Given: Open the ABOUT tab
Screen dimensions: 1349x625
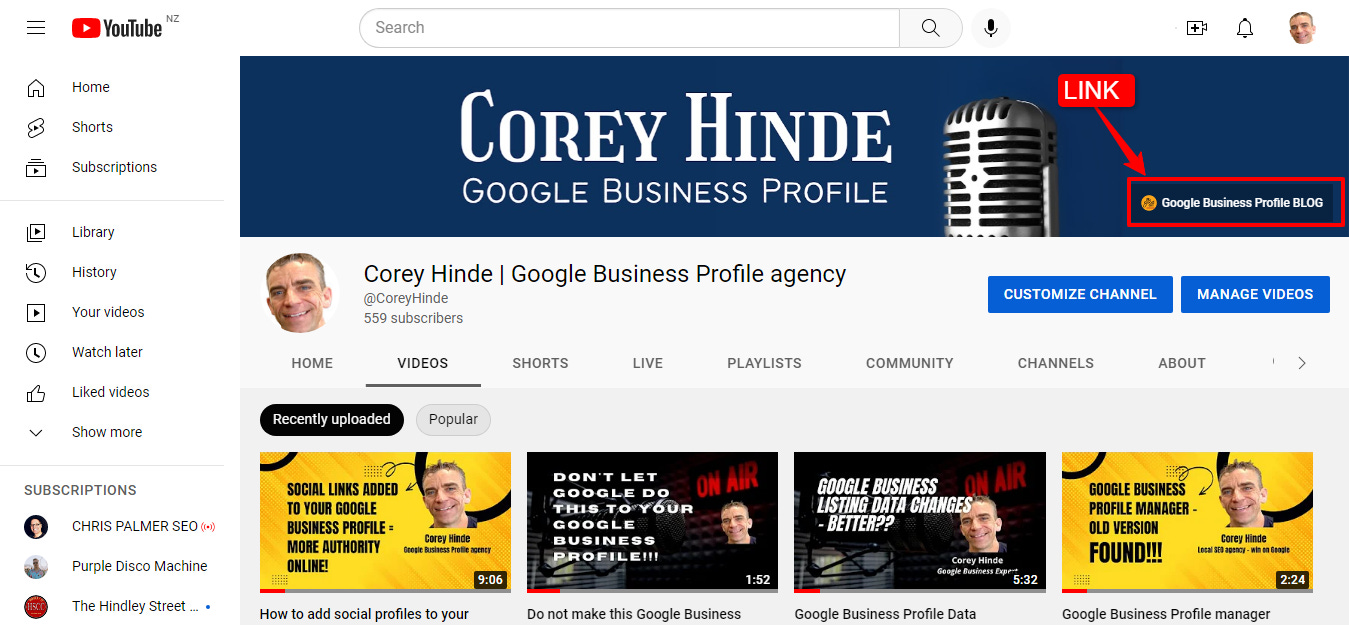Looking at the screenshot, I should coord(1182,363).
